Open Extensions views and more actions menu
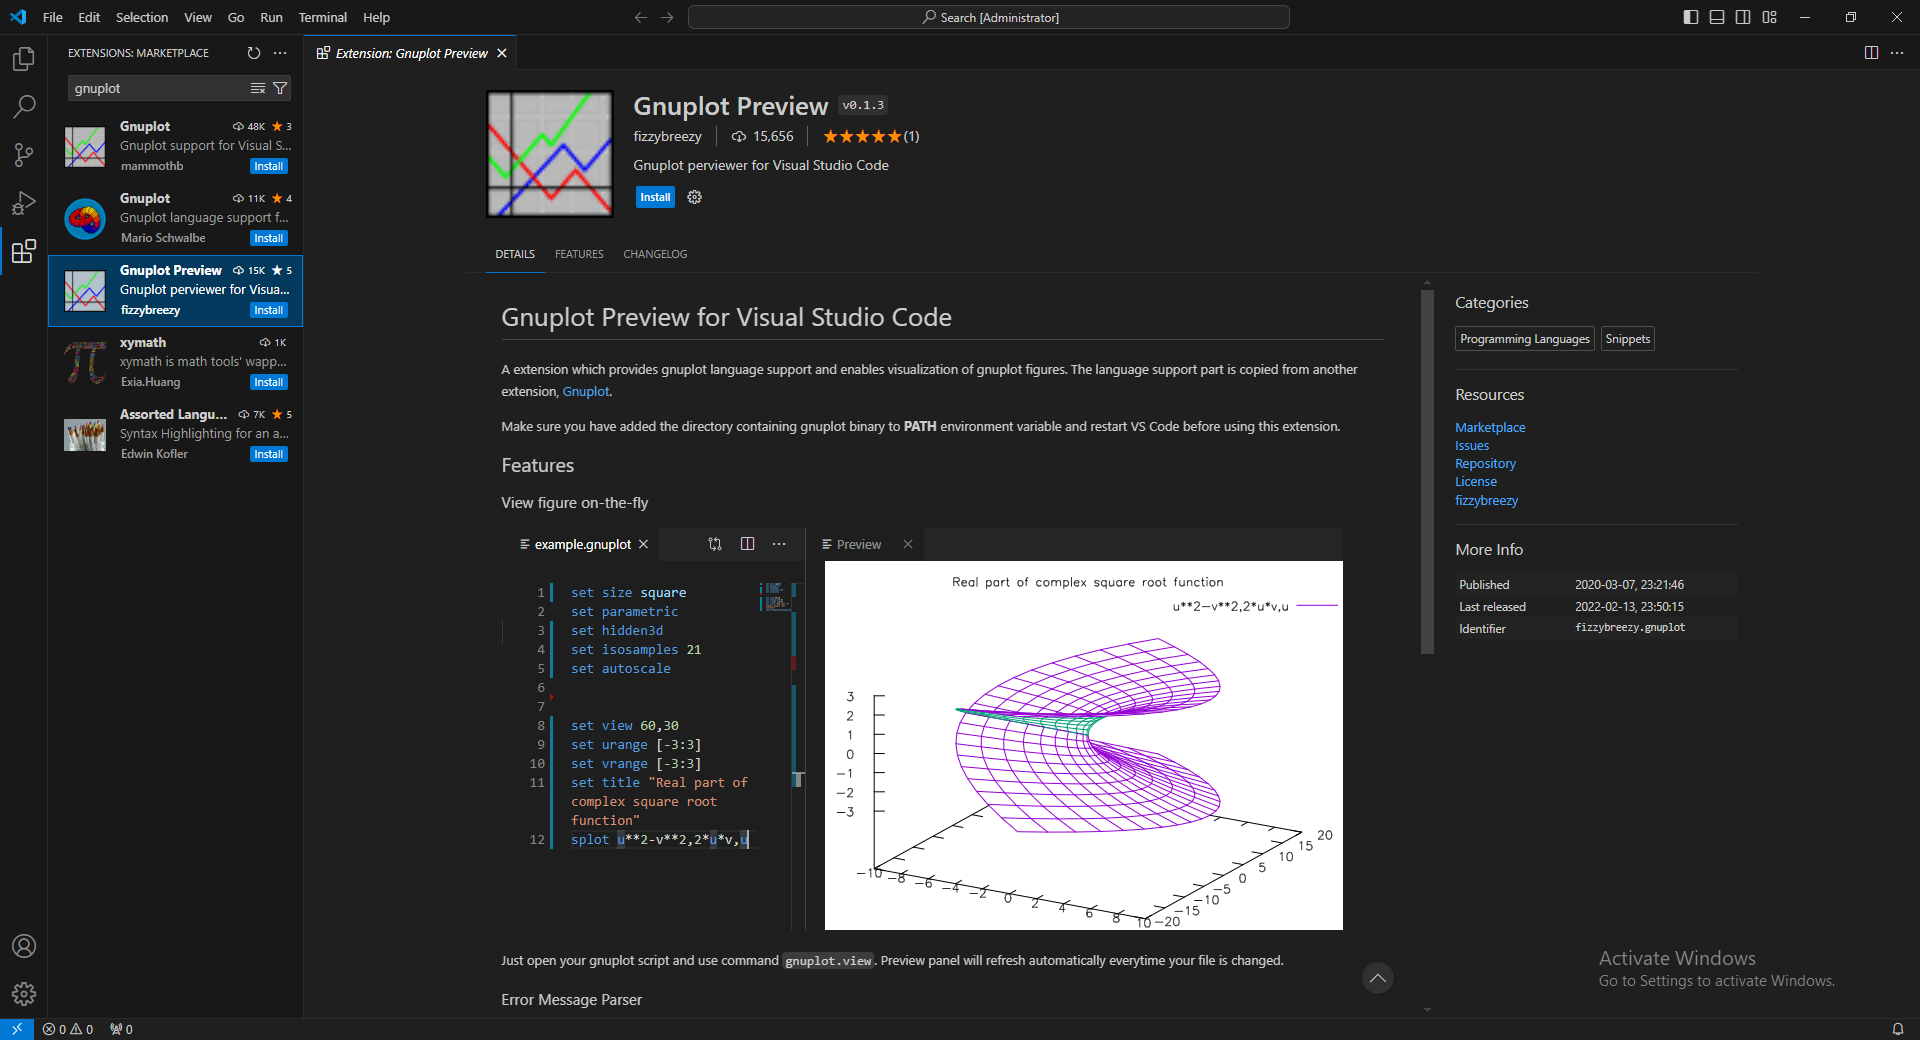 coord(280,53)
